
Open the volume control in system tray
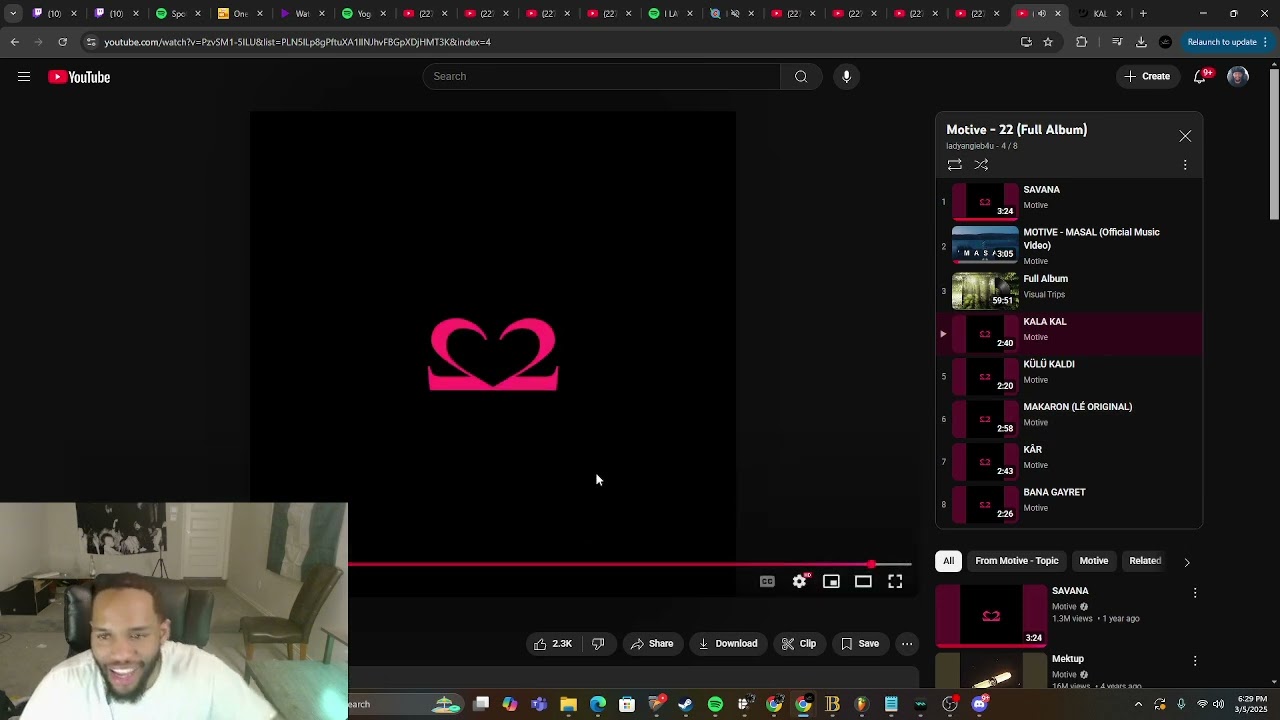1218,705
